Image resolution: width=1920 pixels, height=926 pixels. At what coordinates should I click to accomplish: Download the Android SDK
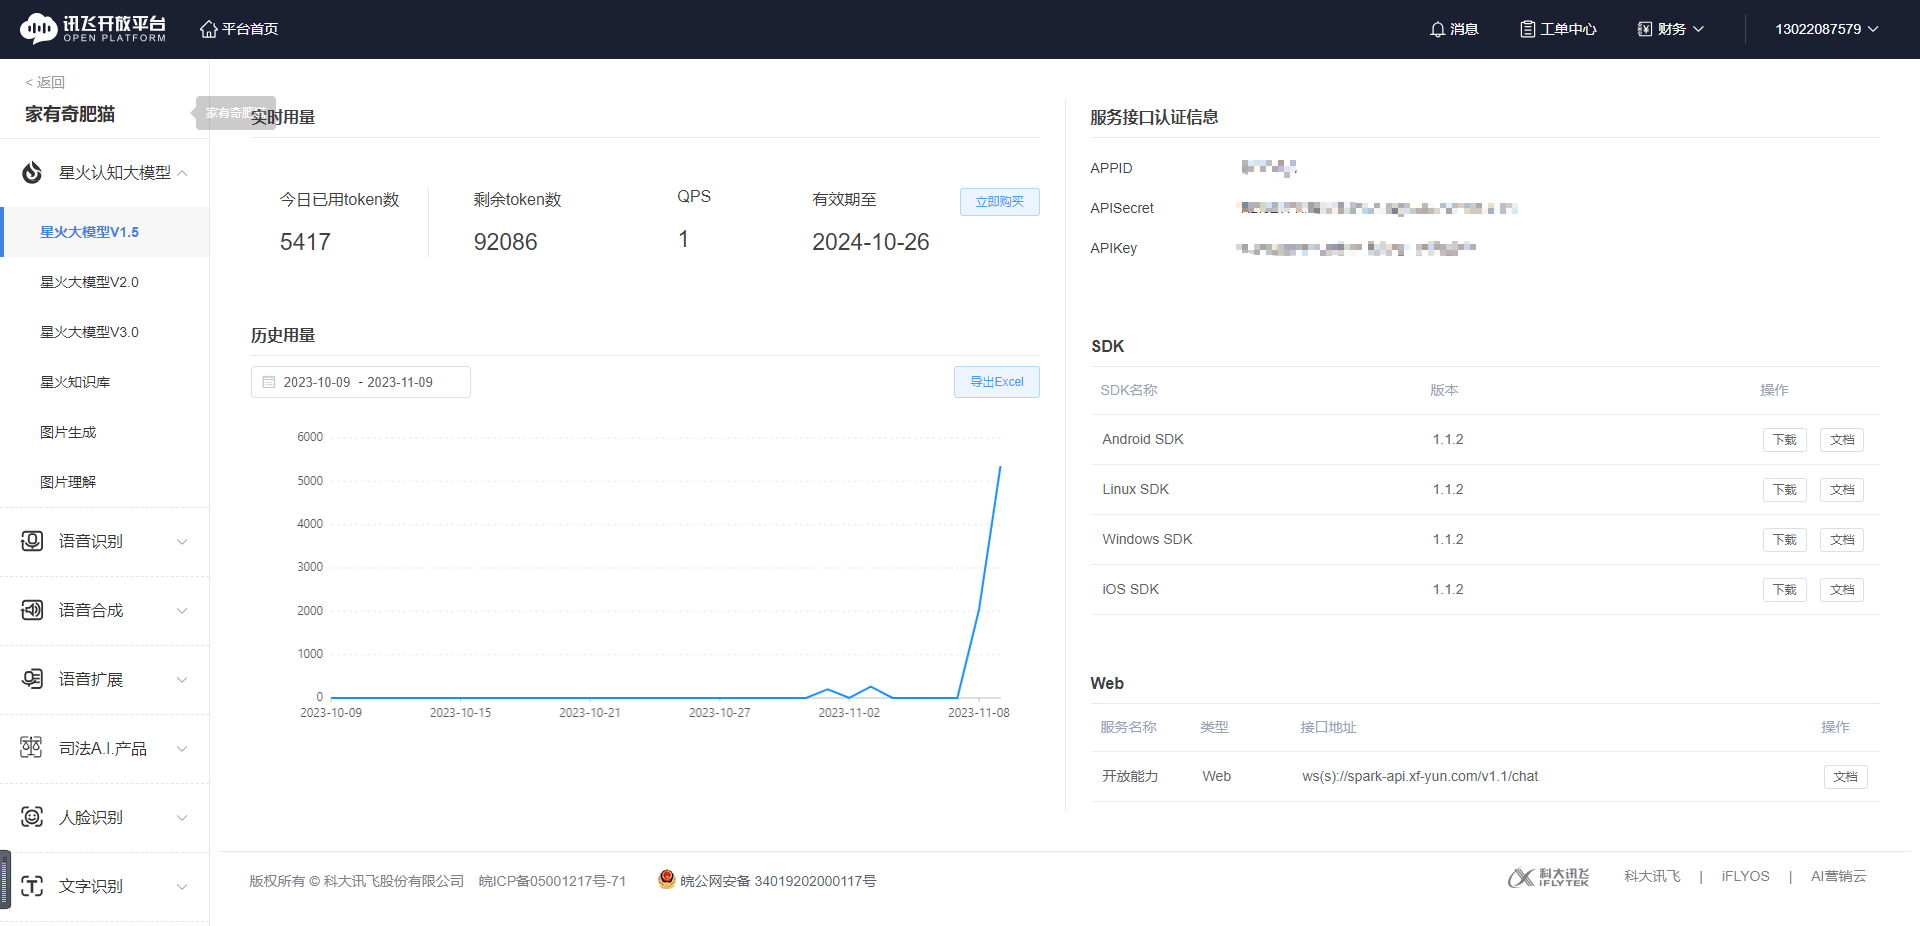coord(1784,440)
